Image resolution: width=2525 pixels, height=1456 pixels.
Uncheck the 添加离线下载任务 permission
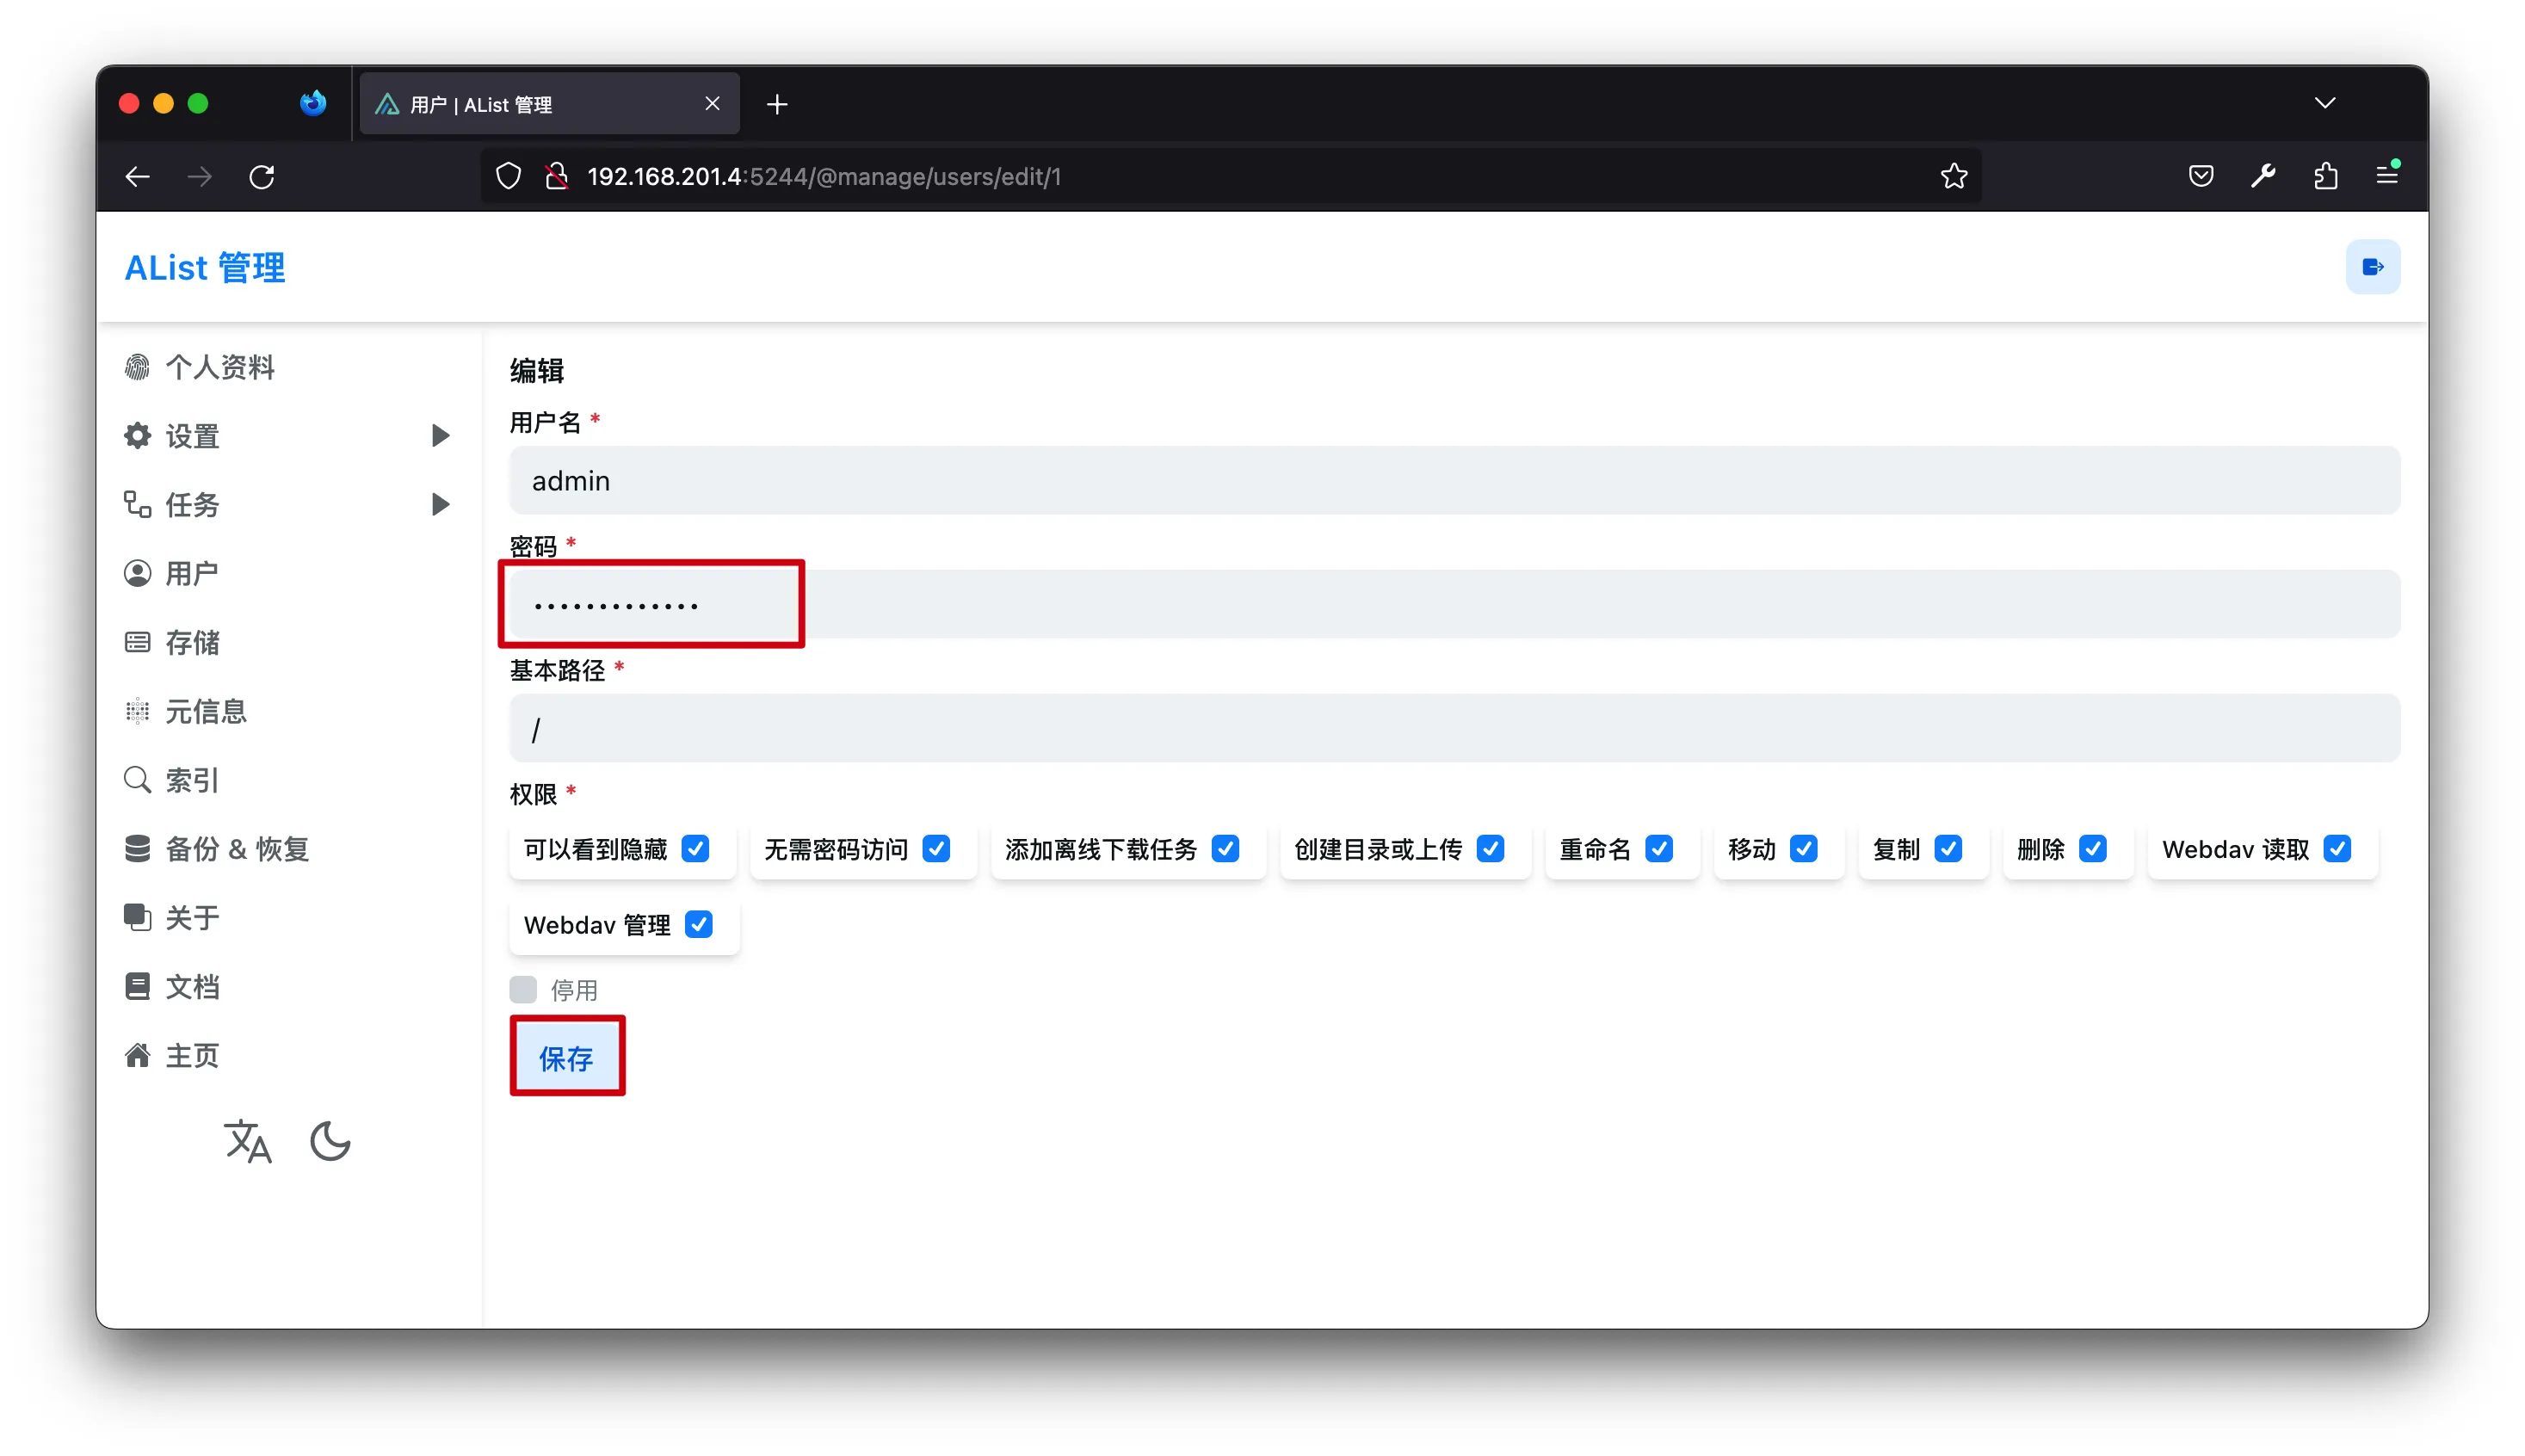click(x=1225, y=849)
